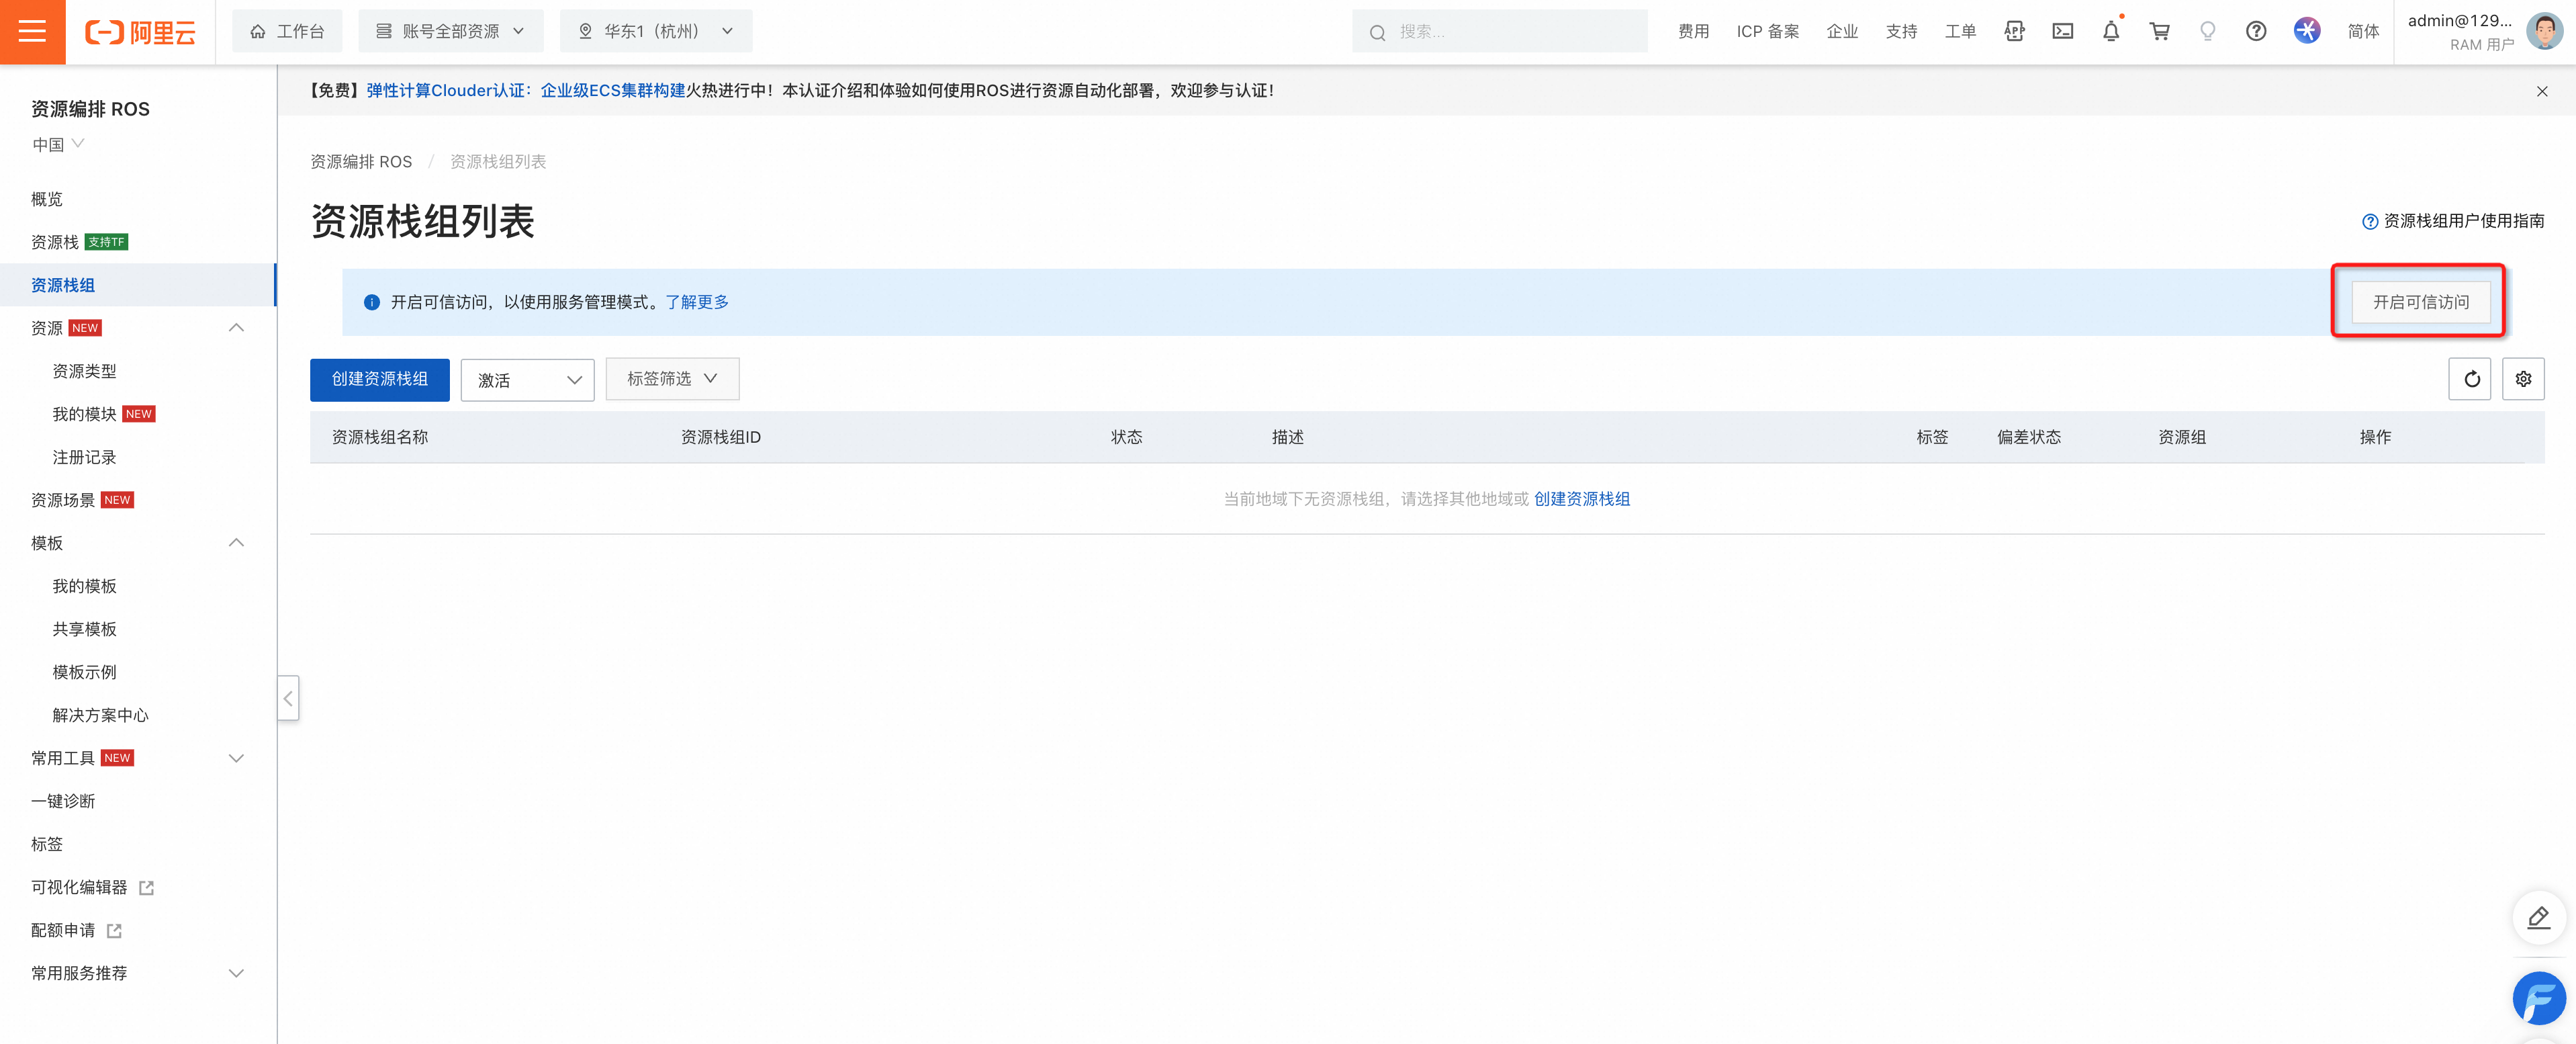Expand the 标签筛选 filter dropdown

[672, 379]
